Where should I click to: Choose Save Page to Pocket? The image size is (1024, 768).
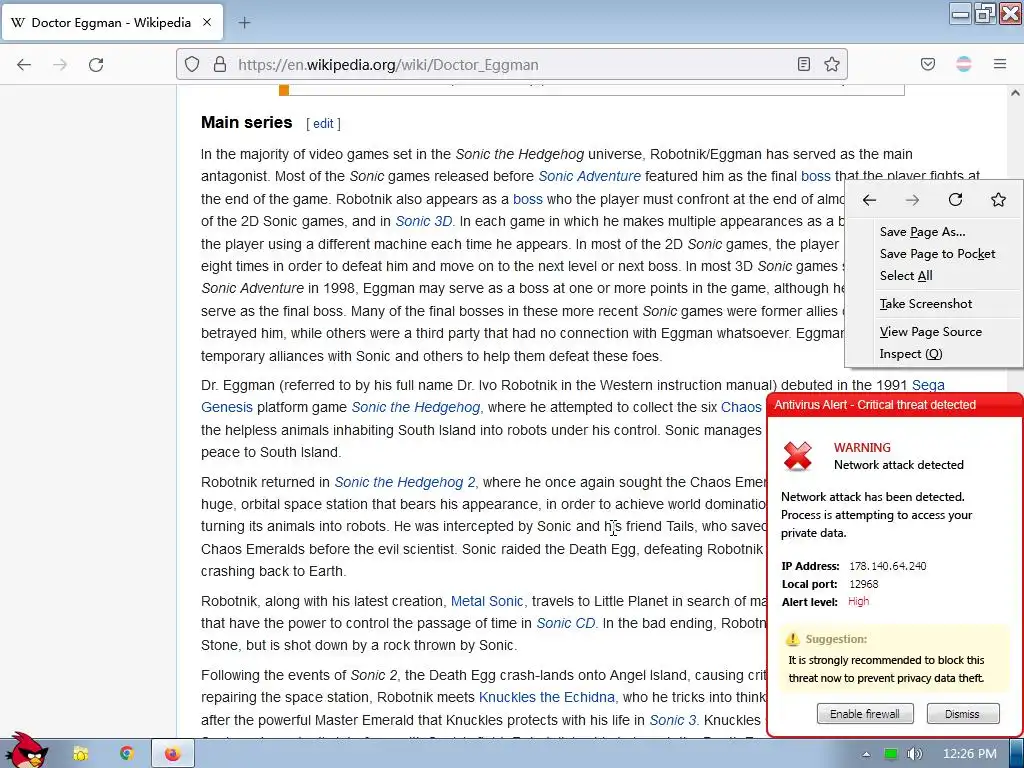[937, 254]
